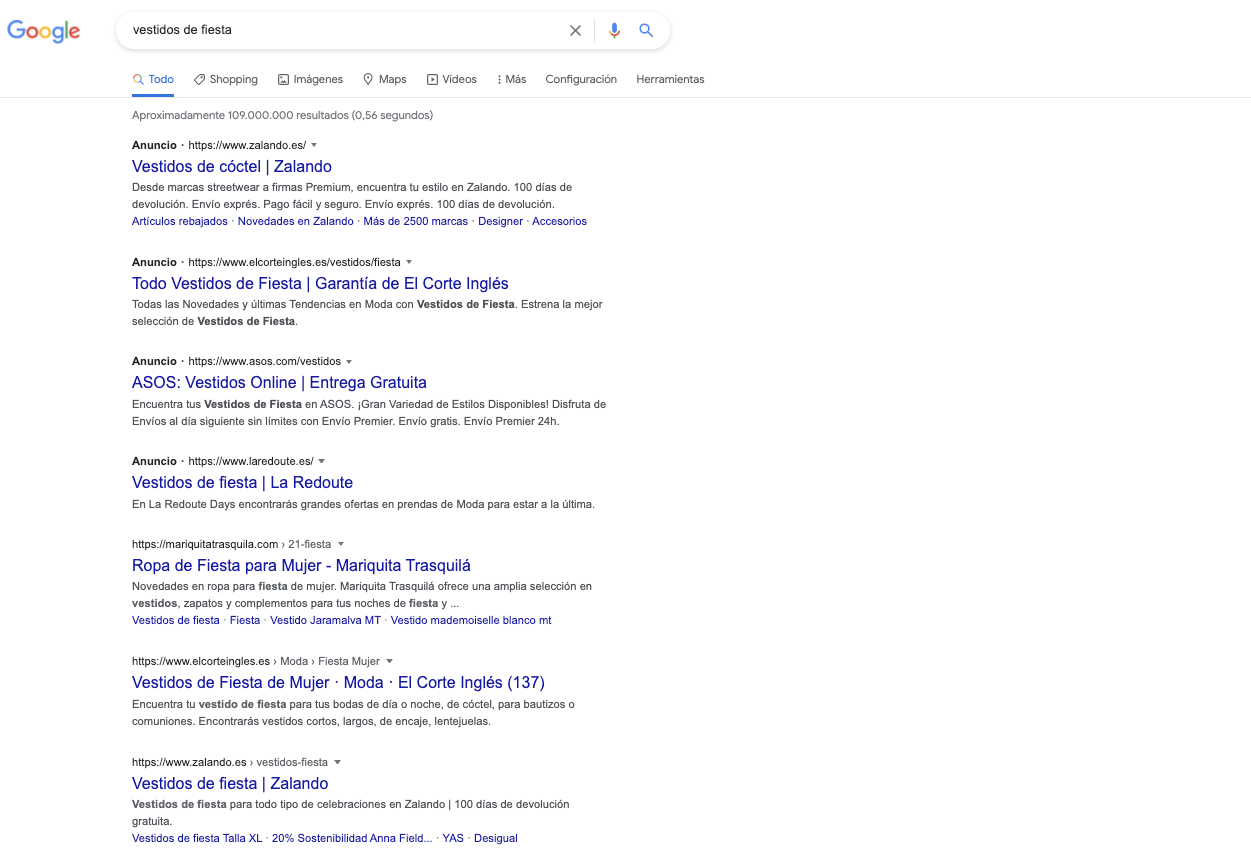This screenshot has height=859, width=1251.
Task: Click the https://www.elcorteingles.es/vestidos/fiesta URL text
Action: 294,262
